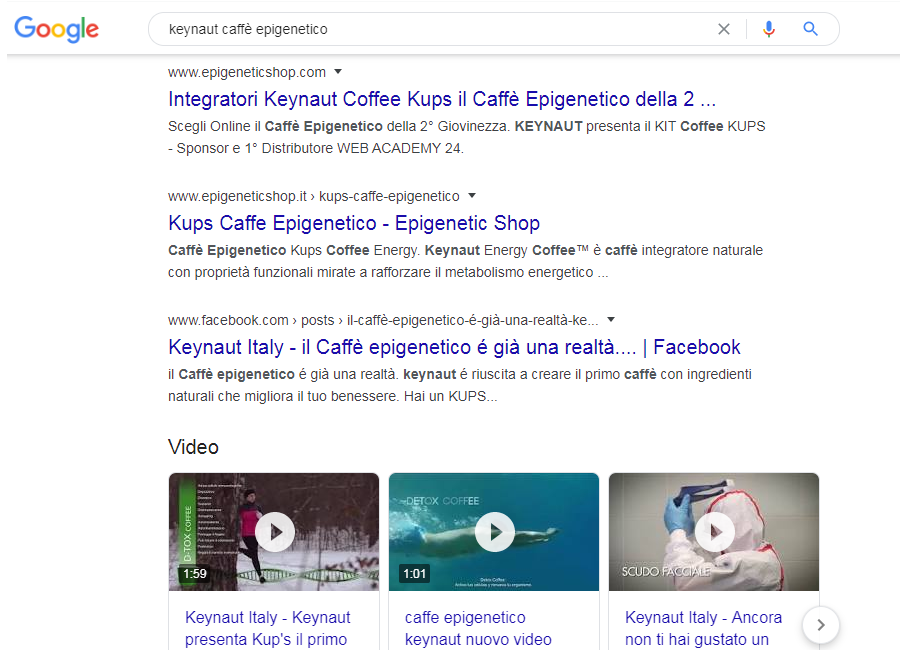Click the www.epigeneticshop.com URL text
Viewport: 900px width, 650px height.
pyautogui.click(x=247, y=72)
